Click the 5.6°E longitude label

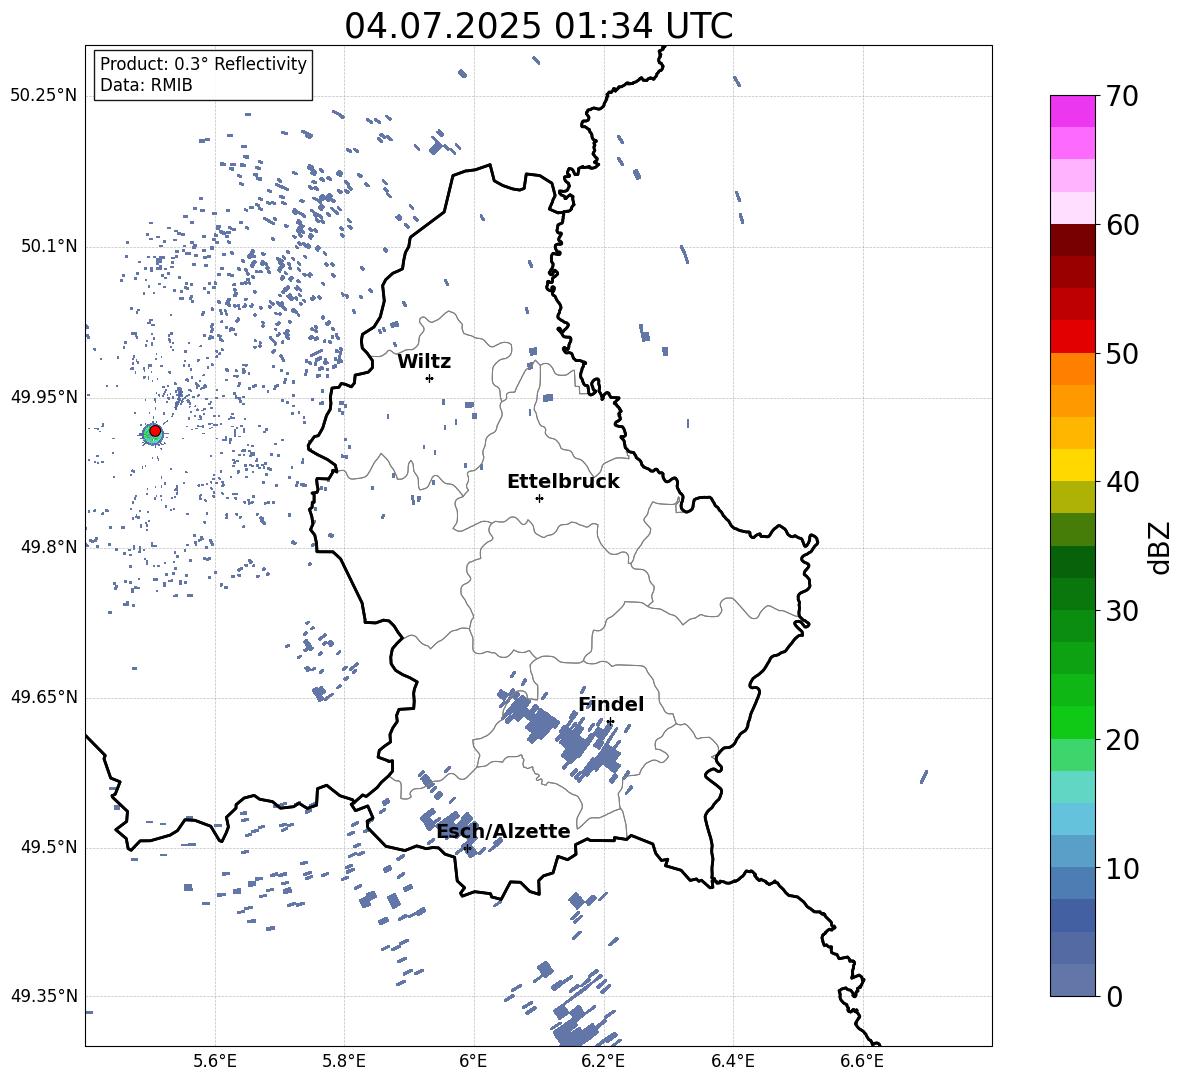pos(215,1061)
